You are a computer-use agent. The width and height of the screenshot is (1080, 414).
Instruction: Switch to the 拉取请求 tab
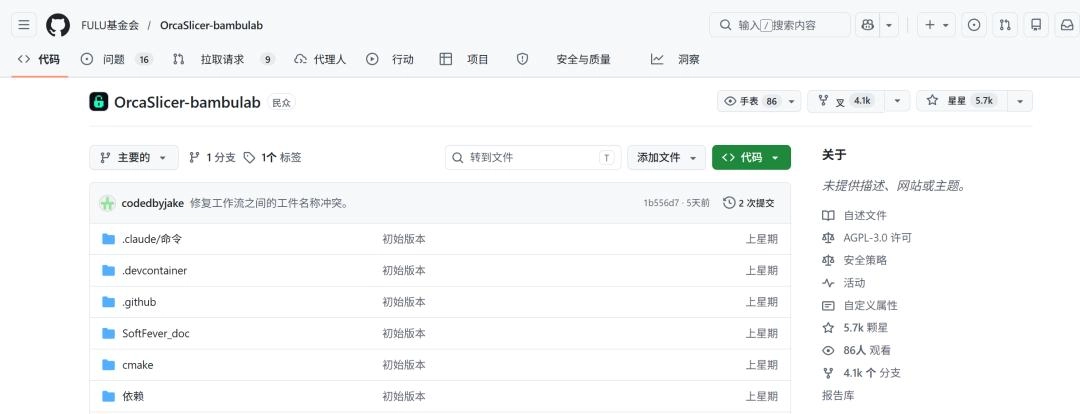[224, 59]
